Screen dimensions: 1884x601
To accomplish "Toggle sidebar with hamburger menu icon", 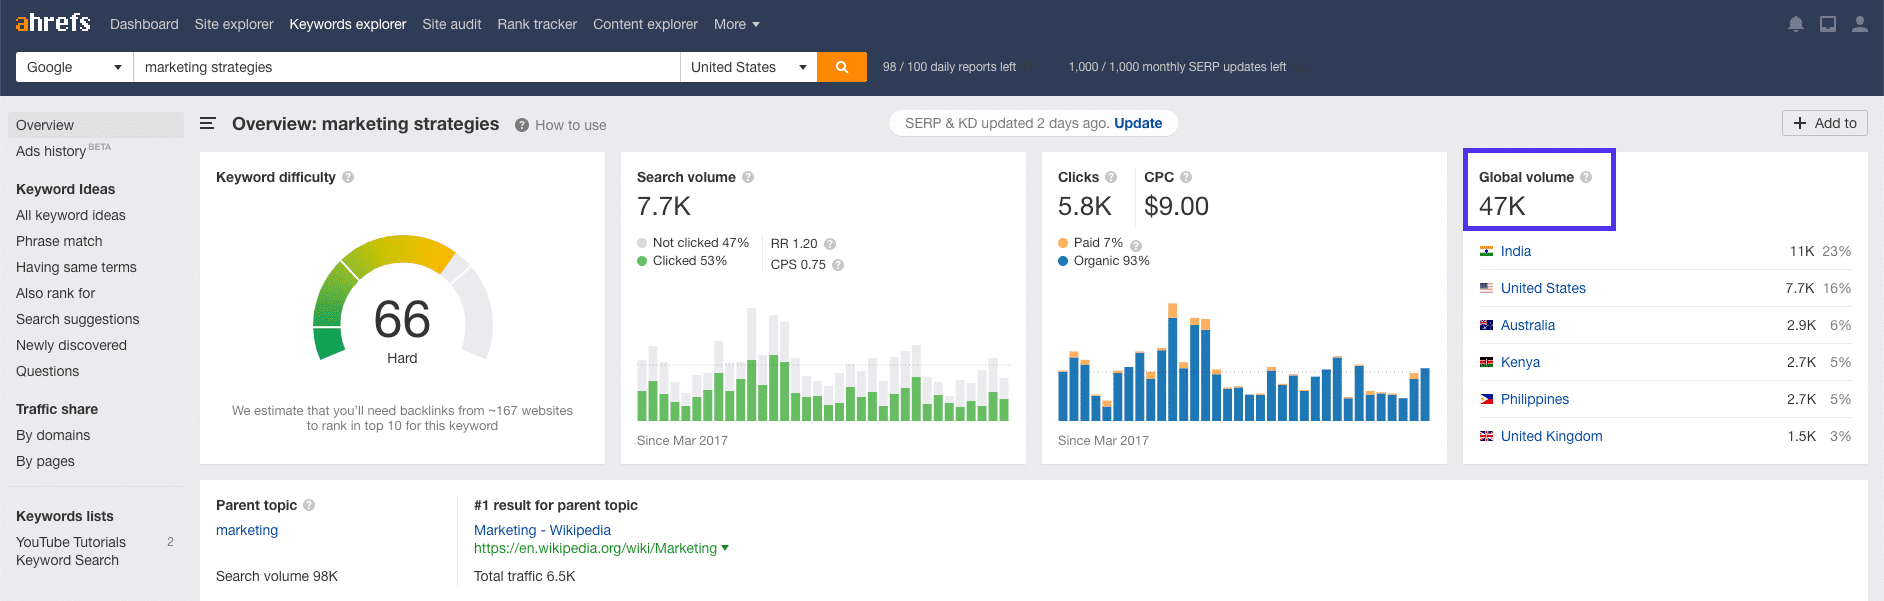I will click(208, 124).
